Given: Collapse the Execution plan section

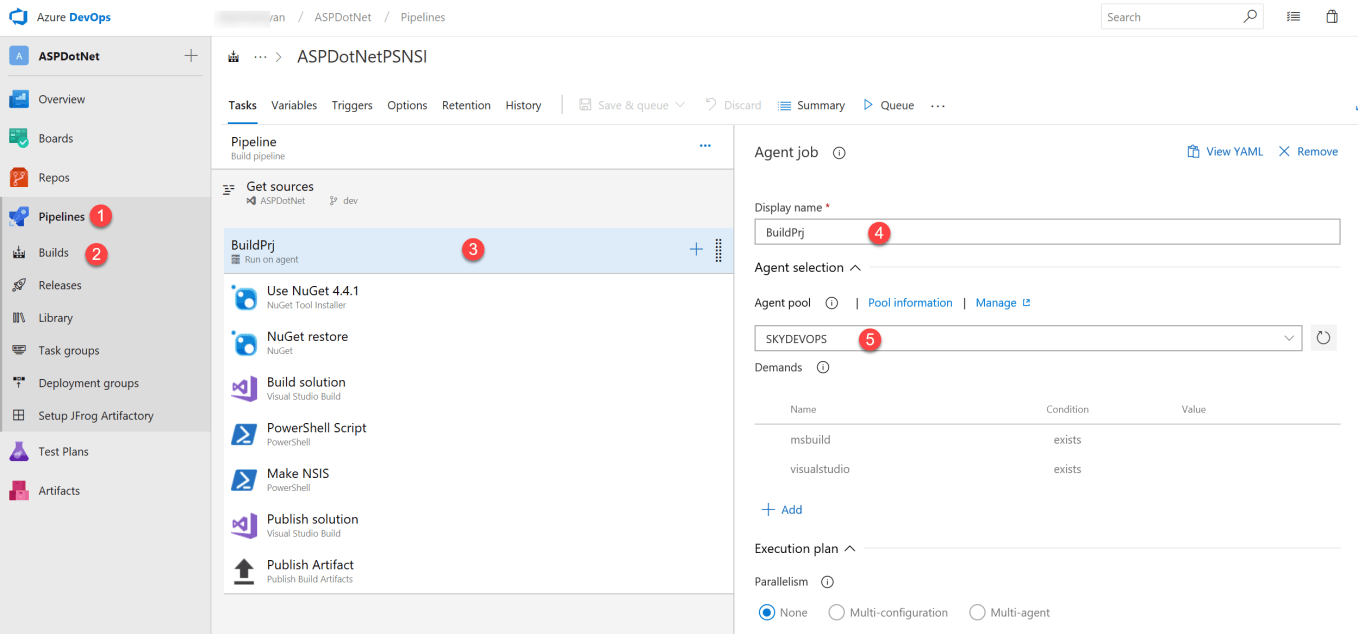Looking at the screenshot, I should tap(850, 549).
